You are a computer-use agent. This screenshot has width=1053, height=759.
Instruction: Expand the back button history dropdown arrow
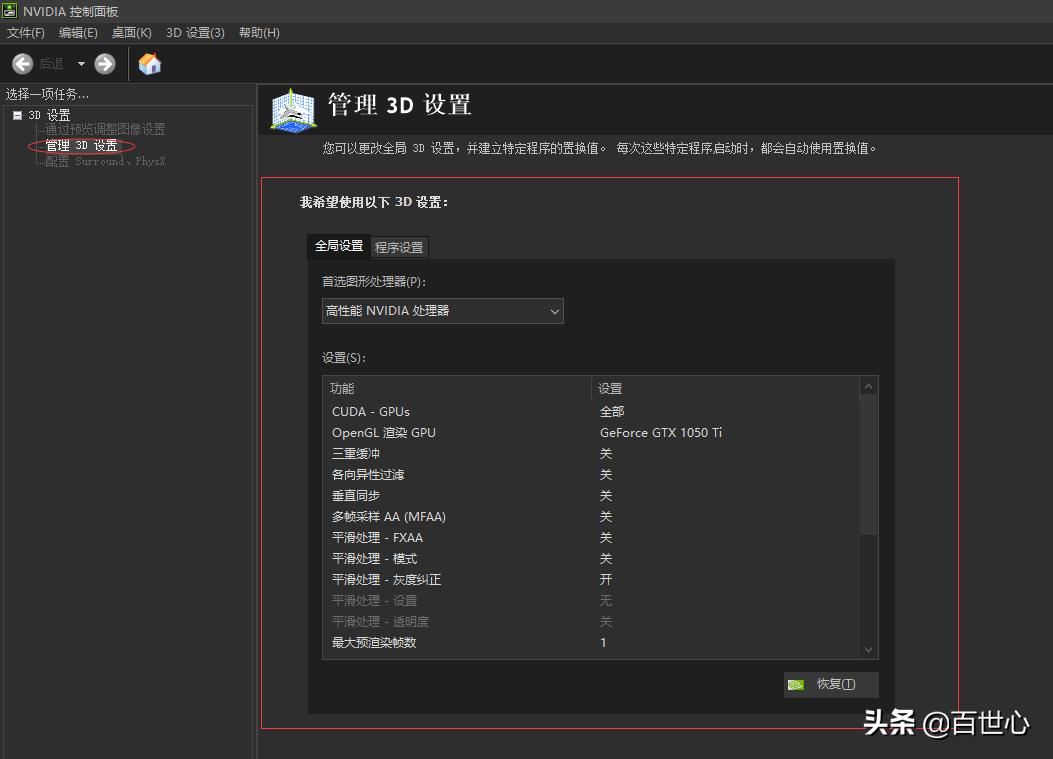81,63
